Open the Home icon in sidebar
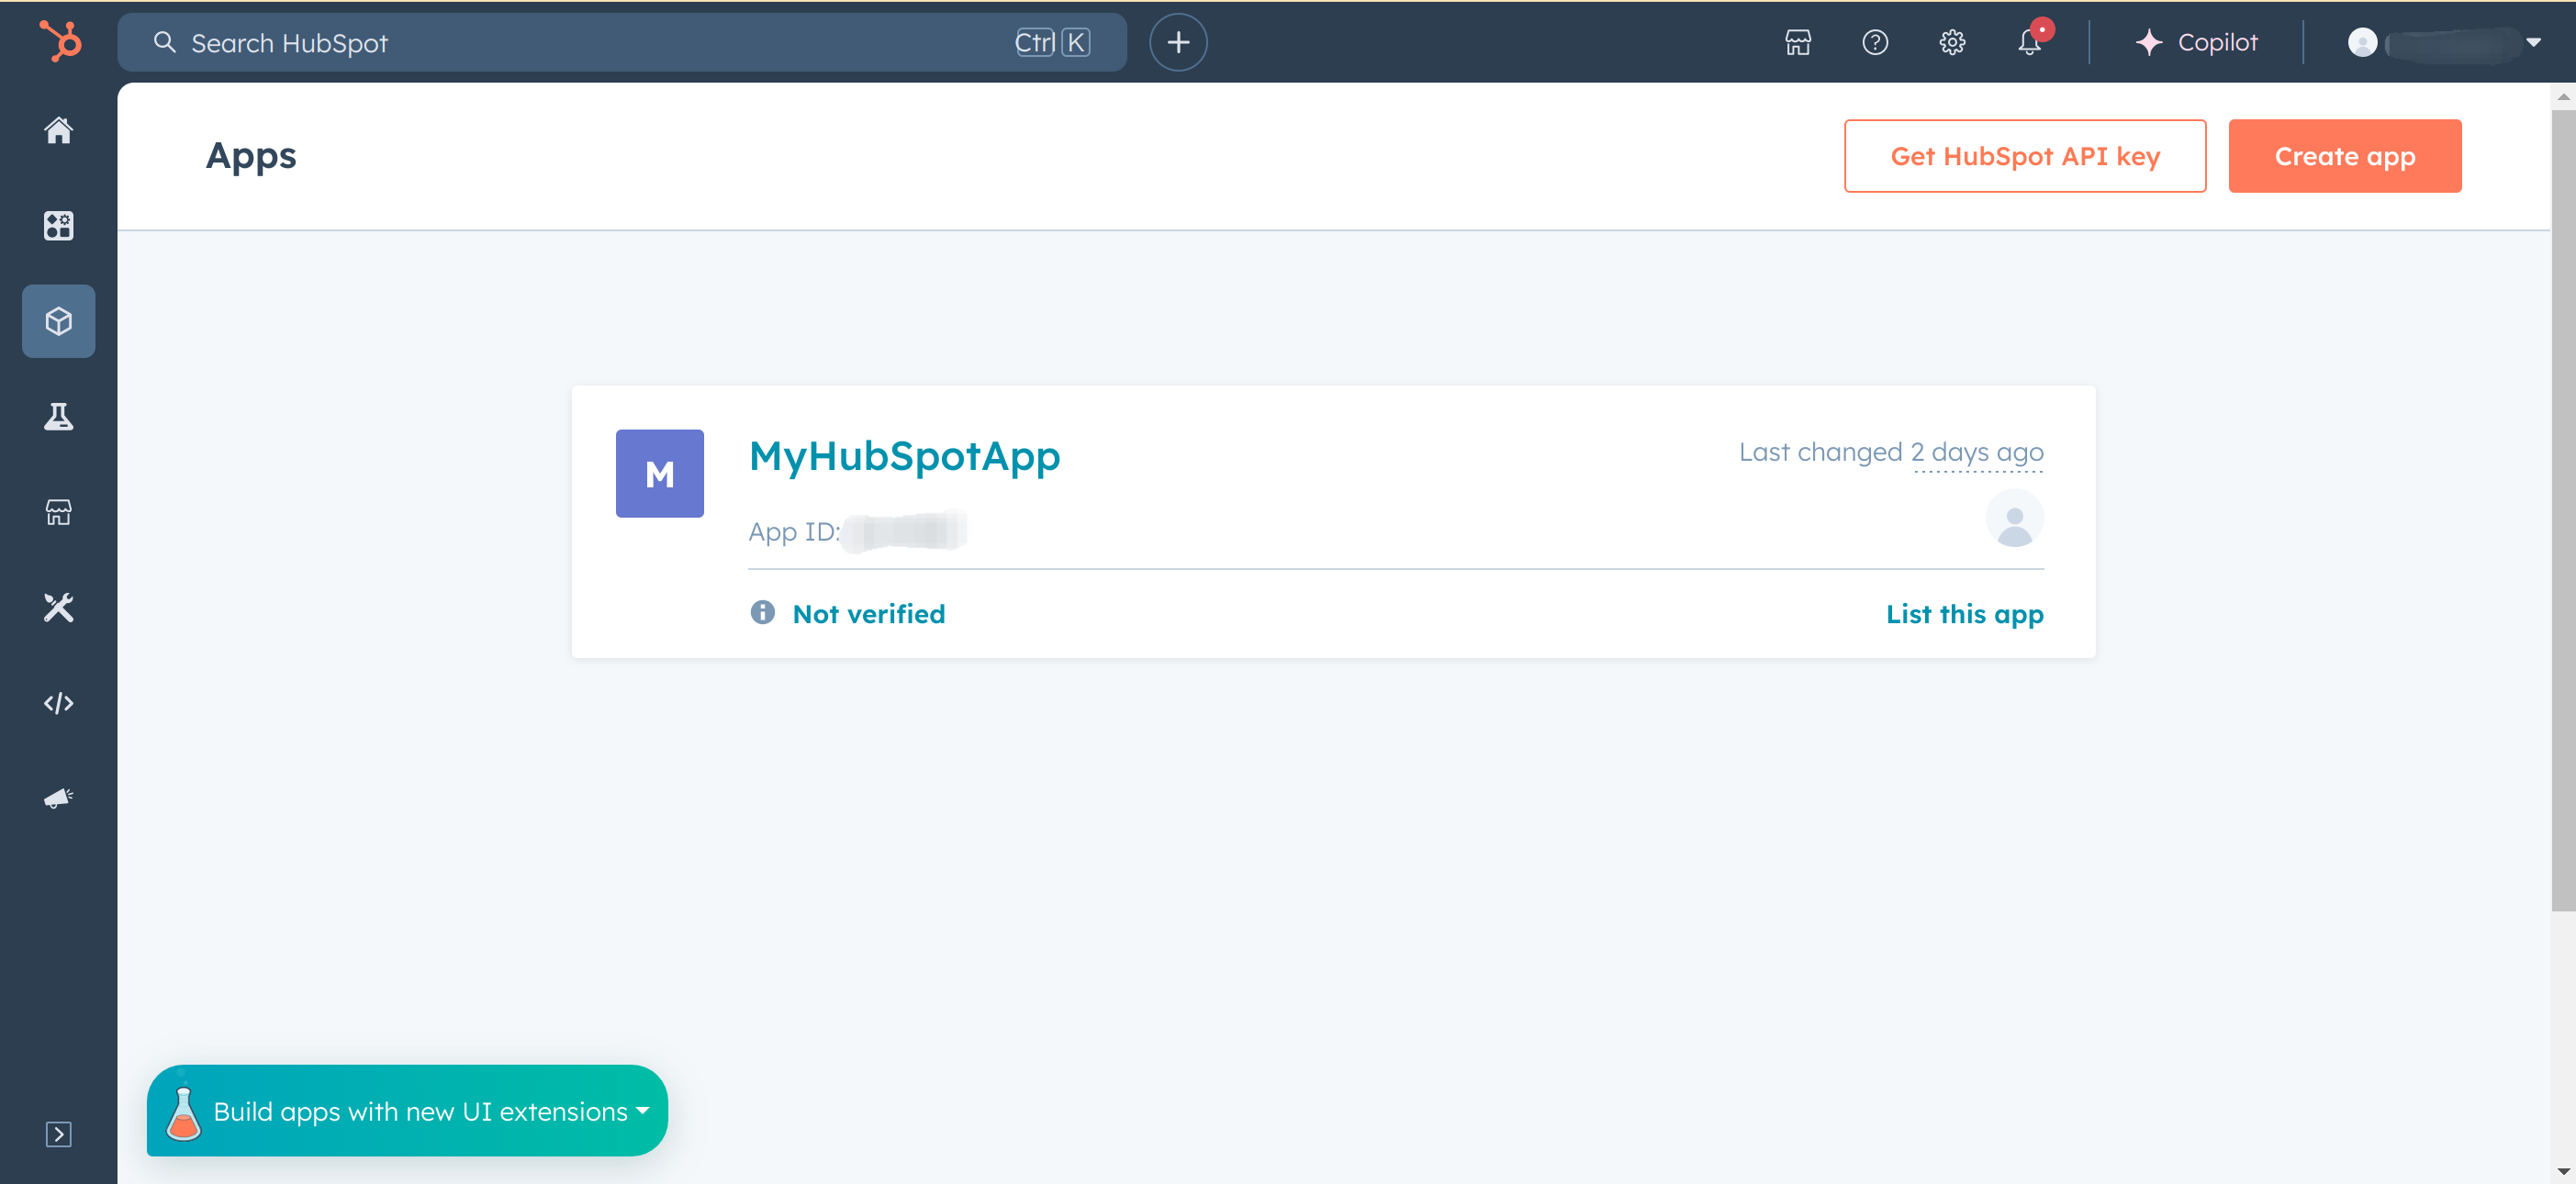The width and height of the screenshot is (2576, 1184). pyautogui.click(x=59, y=130)
